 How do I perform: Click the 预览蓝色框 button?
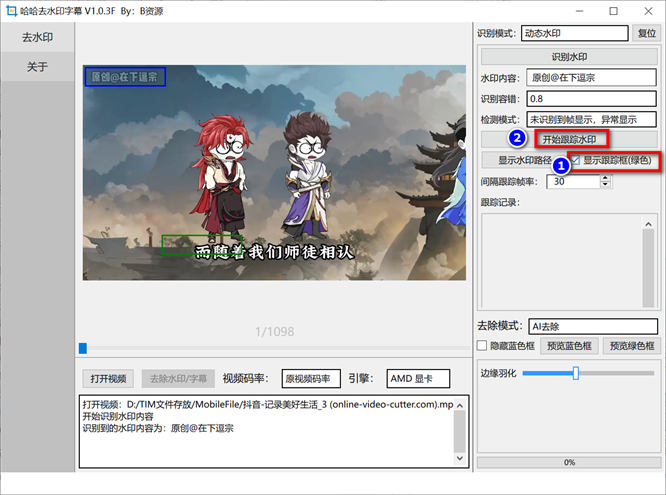(x=569, y=346)
